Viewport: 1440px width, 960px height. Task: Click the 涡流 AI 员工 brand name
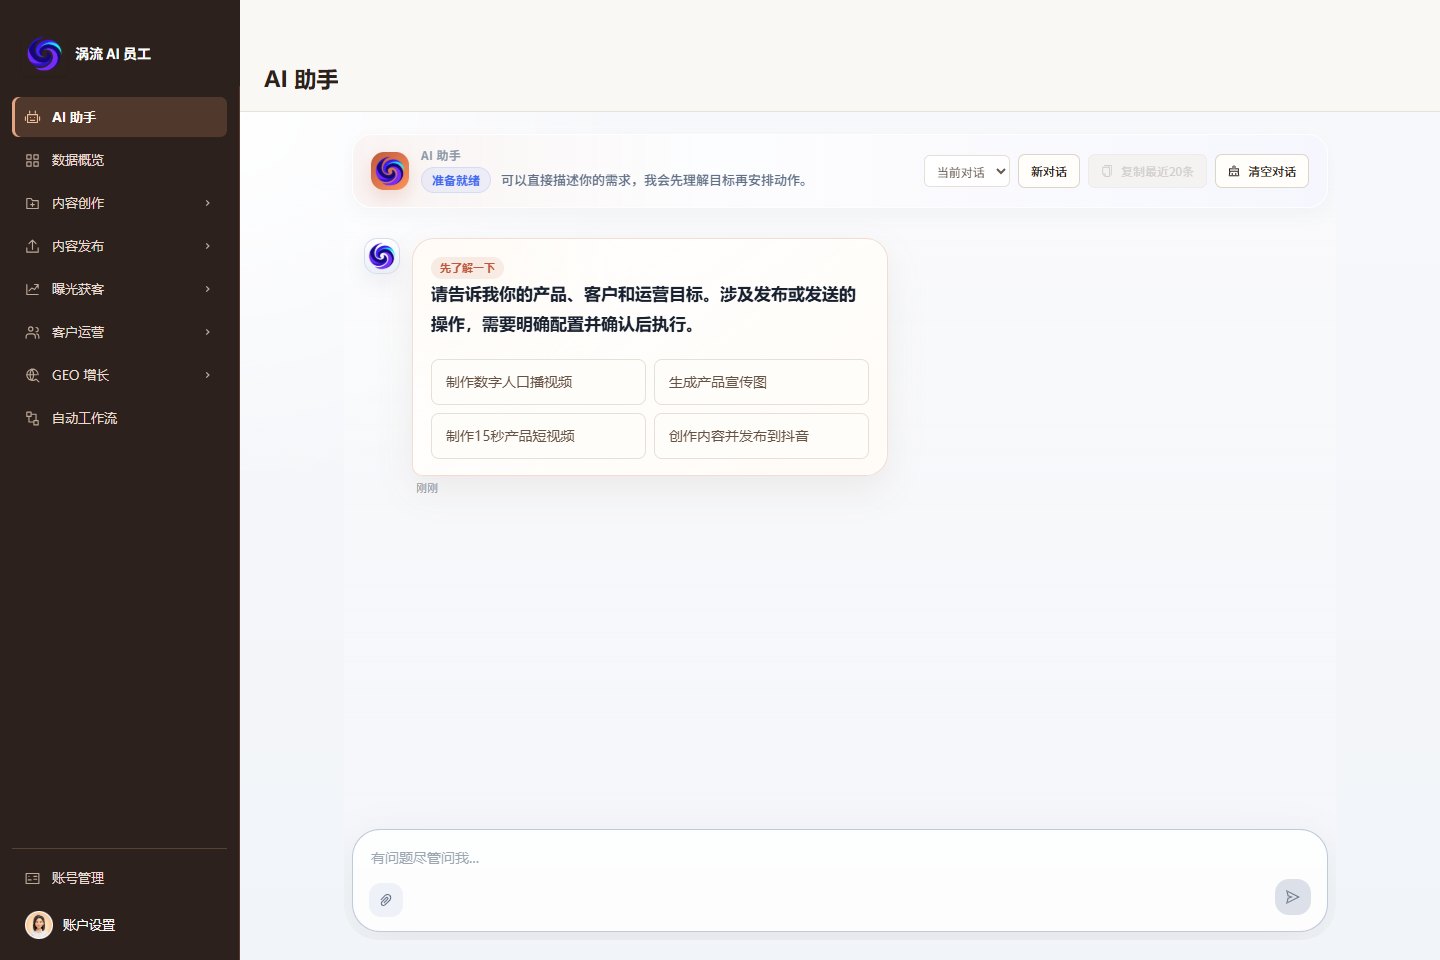click(113, 54)
